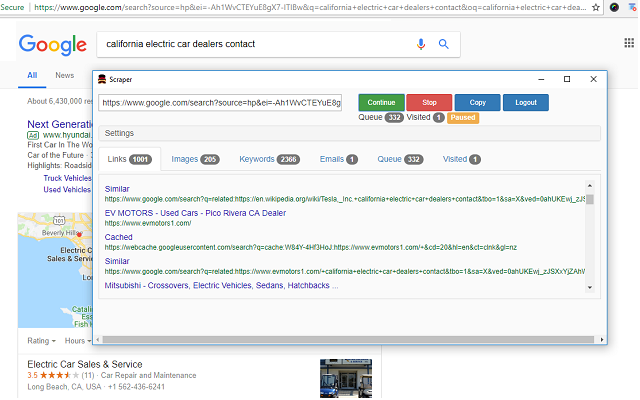Click the Cached link
Image resolution: width=640 pixels, height=400 pixels.
click(118, 237)
